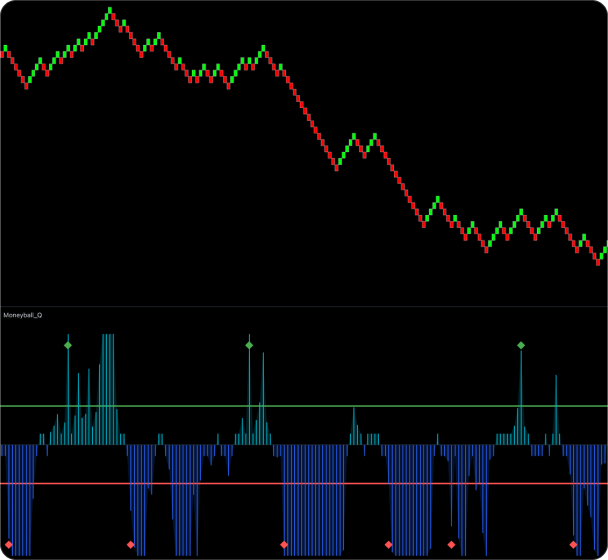Select the fourth red diamond from the left

click(x=389, y=545)
